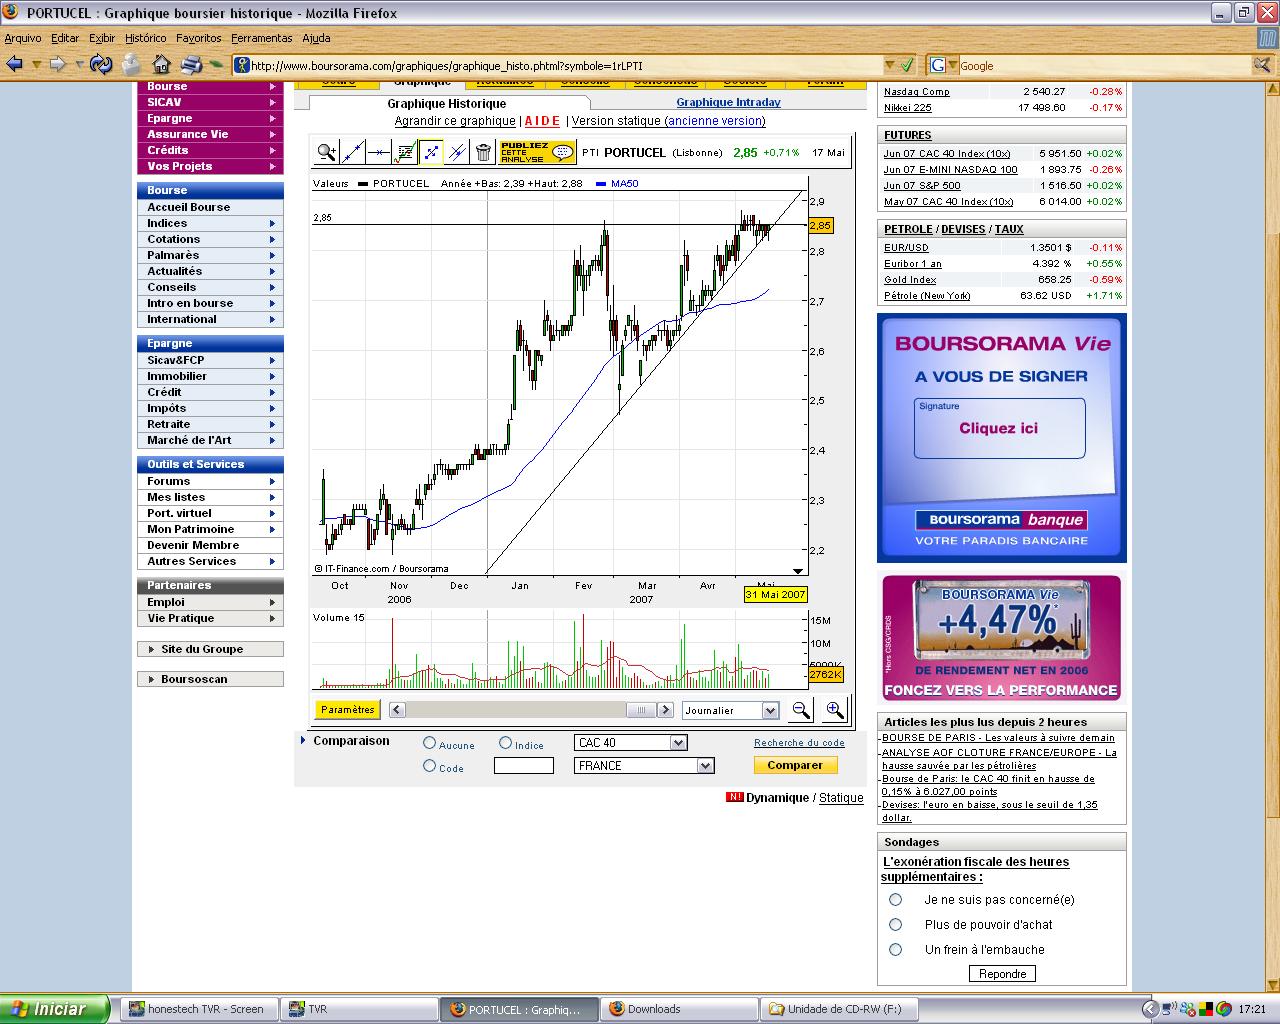The image size is (1280, 1024).
Task: Open the Downloads taskbar window
Action: coord(679,1009)
